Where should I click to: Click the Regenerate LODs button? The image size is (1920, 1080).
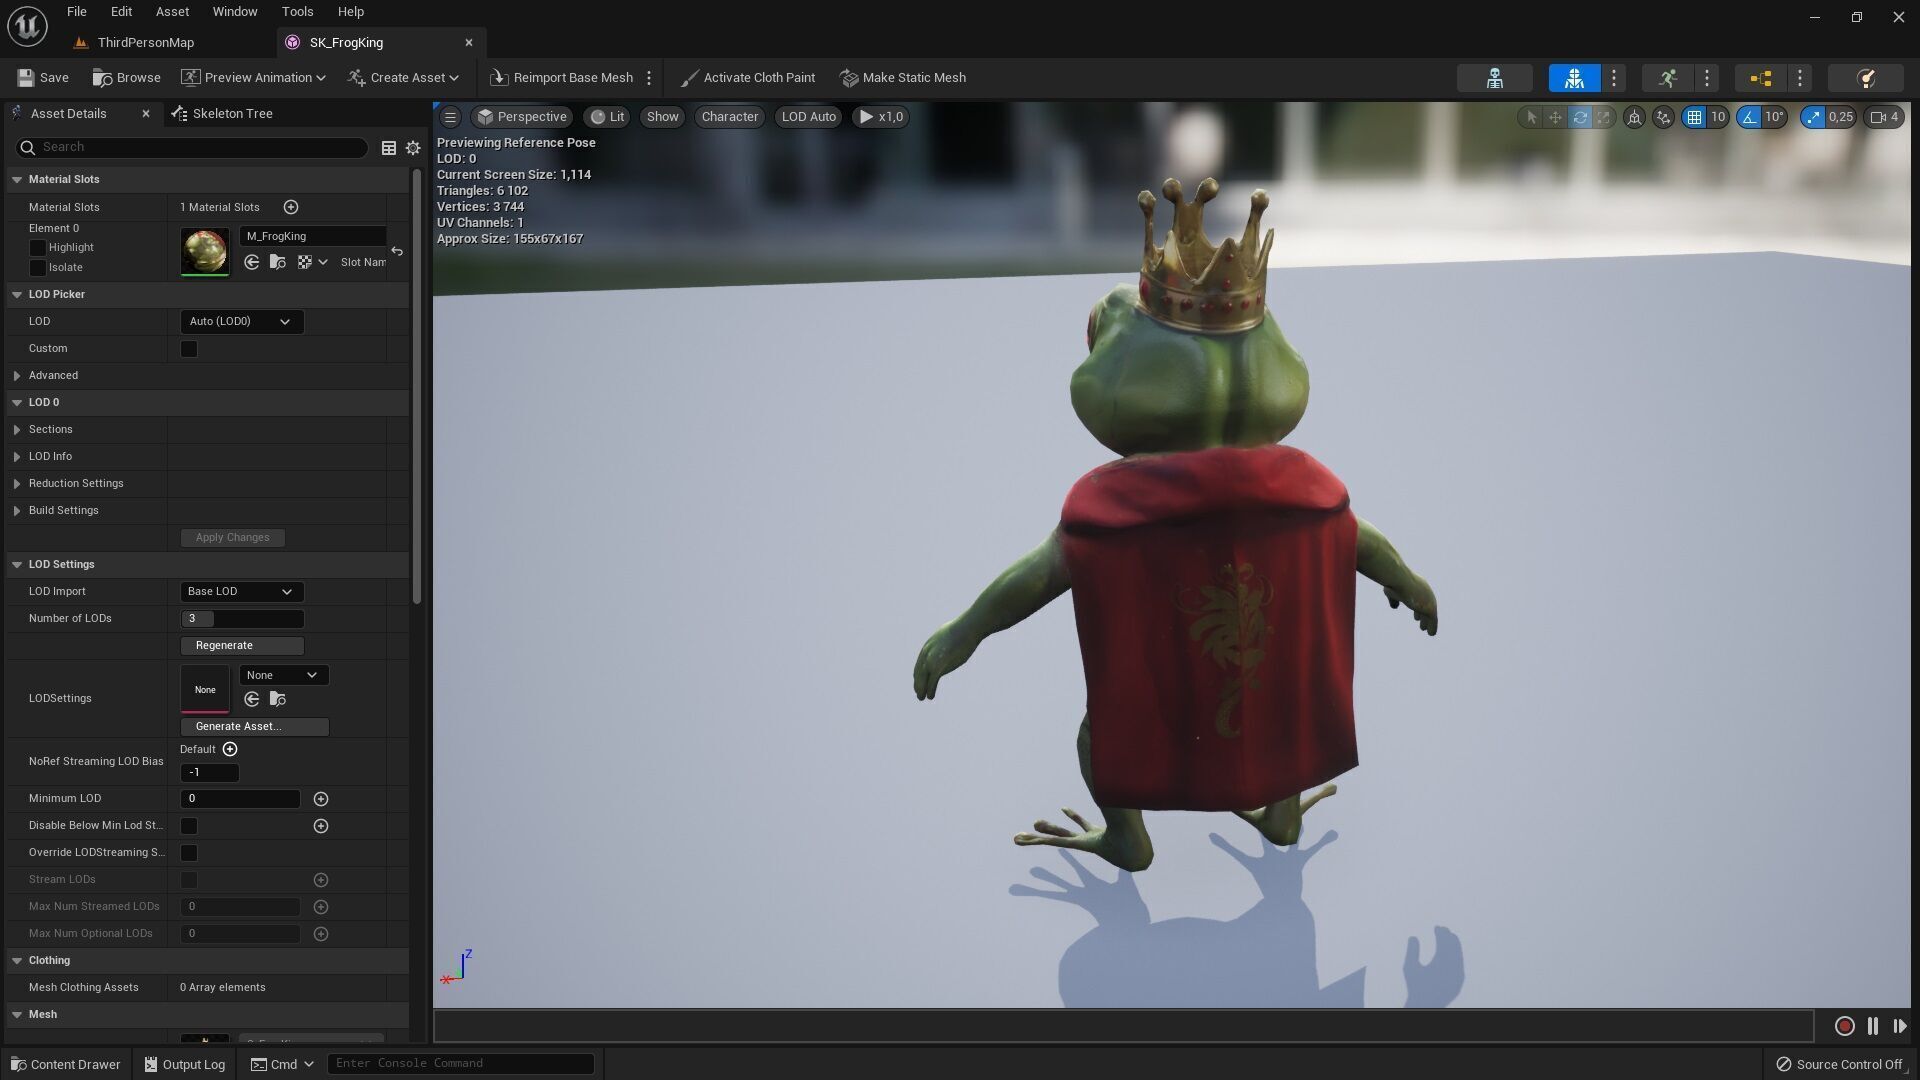tap(242, 646)
